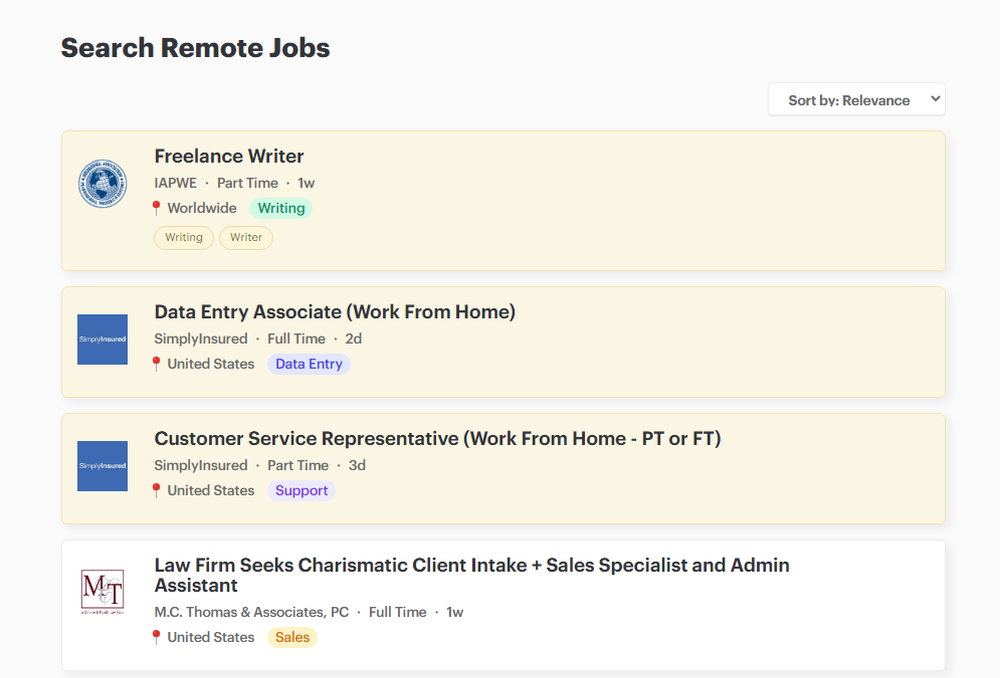Click the Search Remote Jobs heading
Viewport: 1000px width, 678px height.
[x=195, y=47]
